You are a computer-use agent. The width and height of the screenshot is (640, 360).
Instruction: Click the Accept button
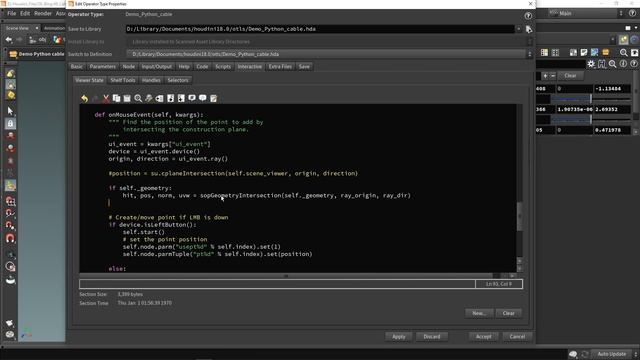484,337
